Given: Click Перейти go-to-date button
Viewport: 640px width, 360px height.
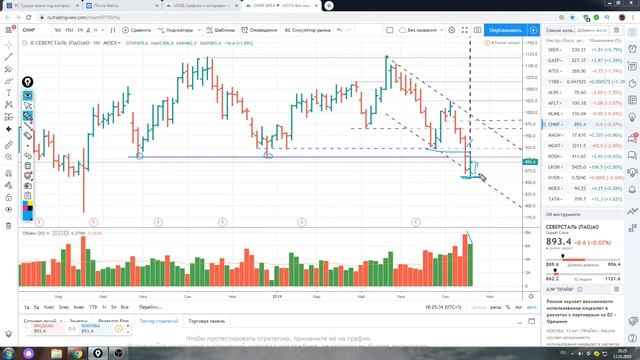Looking at the screenshot, I should [x=150, y=307].
